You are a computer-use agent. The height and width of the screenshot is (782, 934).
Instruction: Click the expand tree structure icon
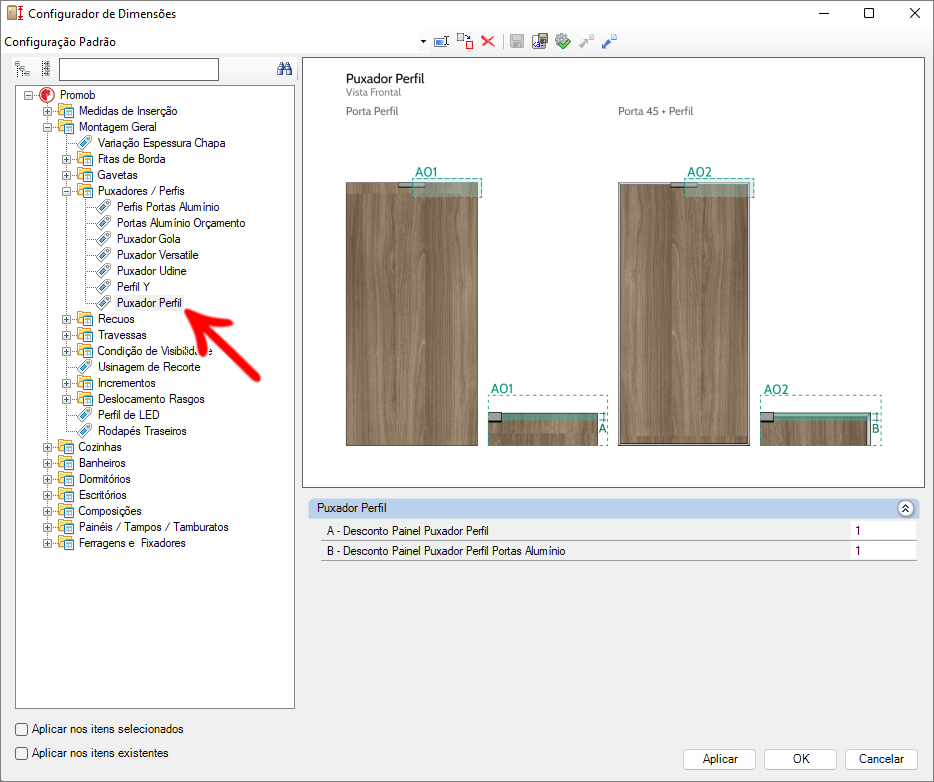point(23,69)
